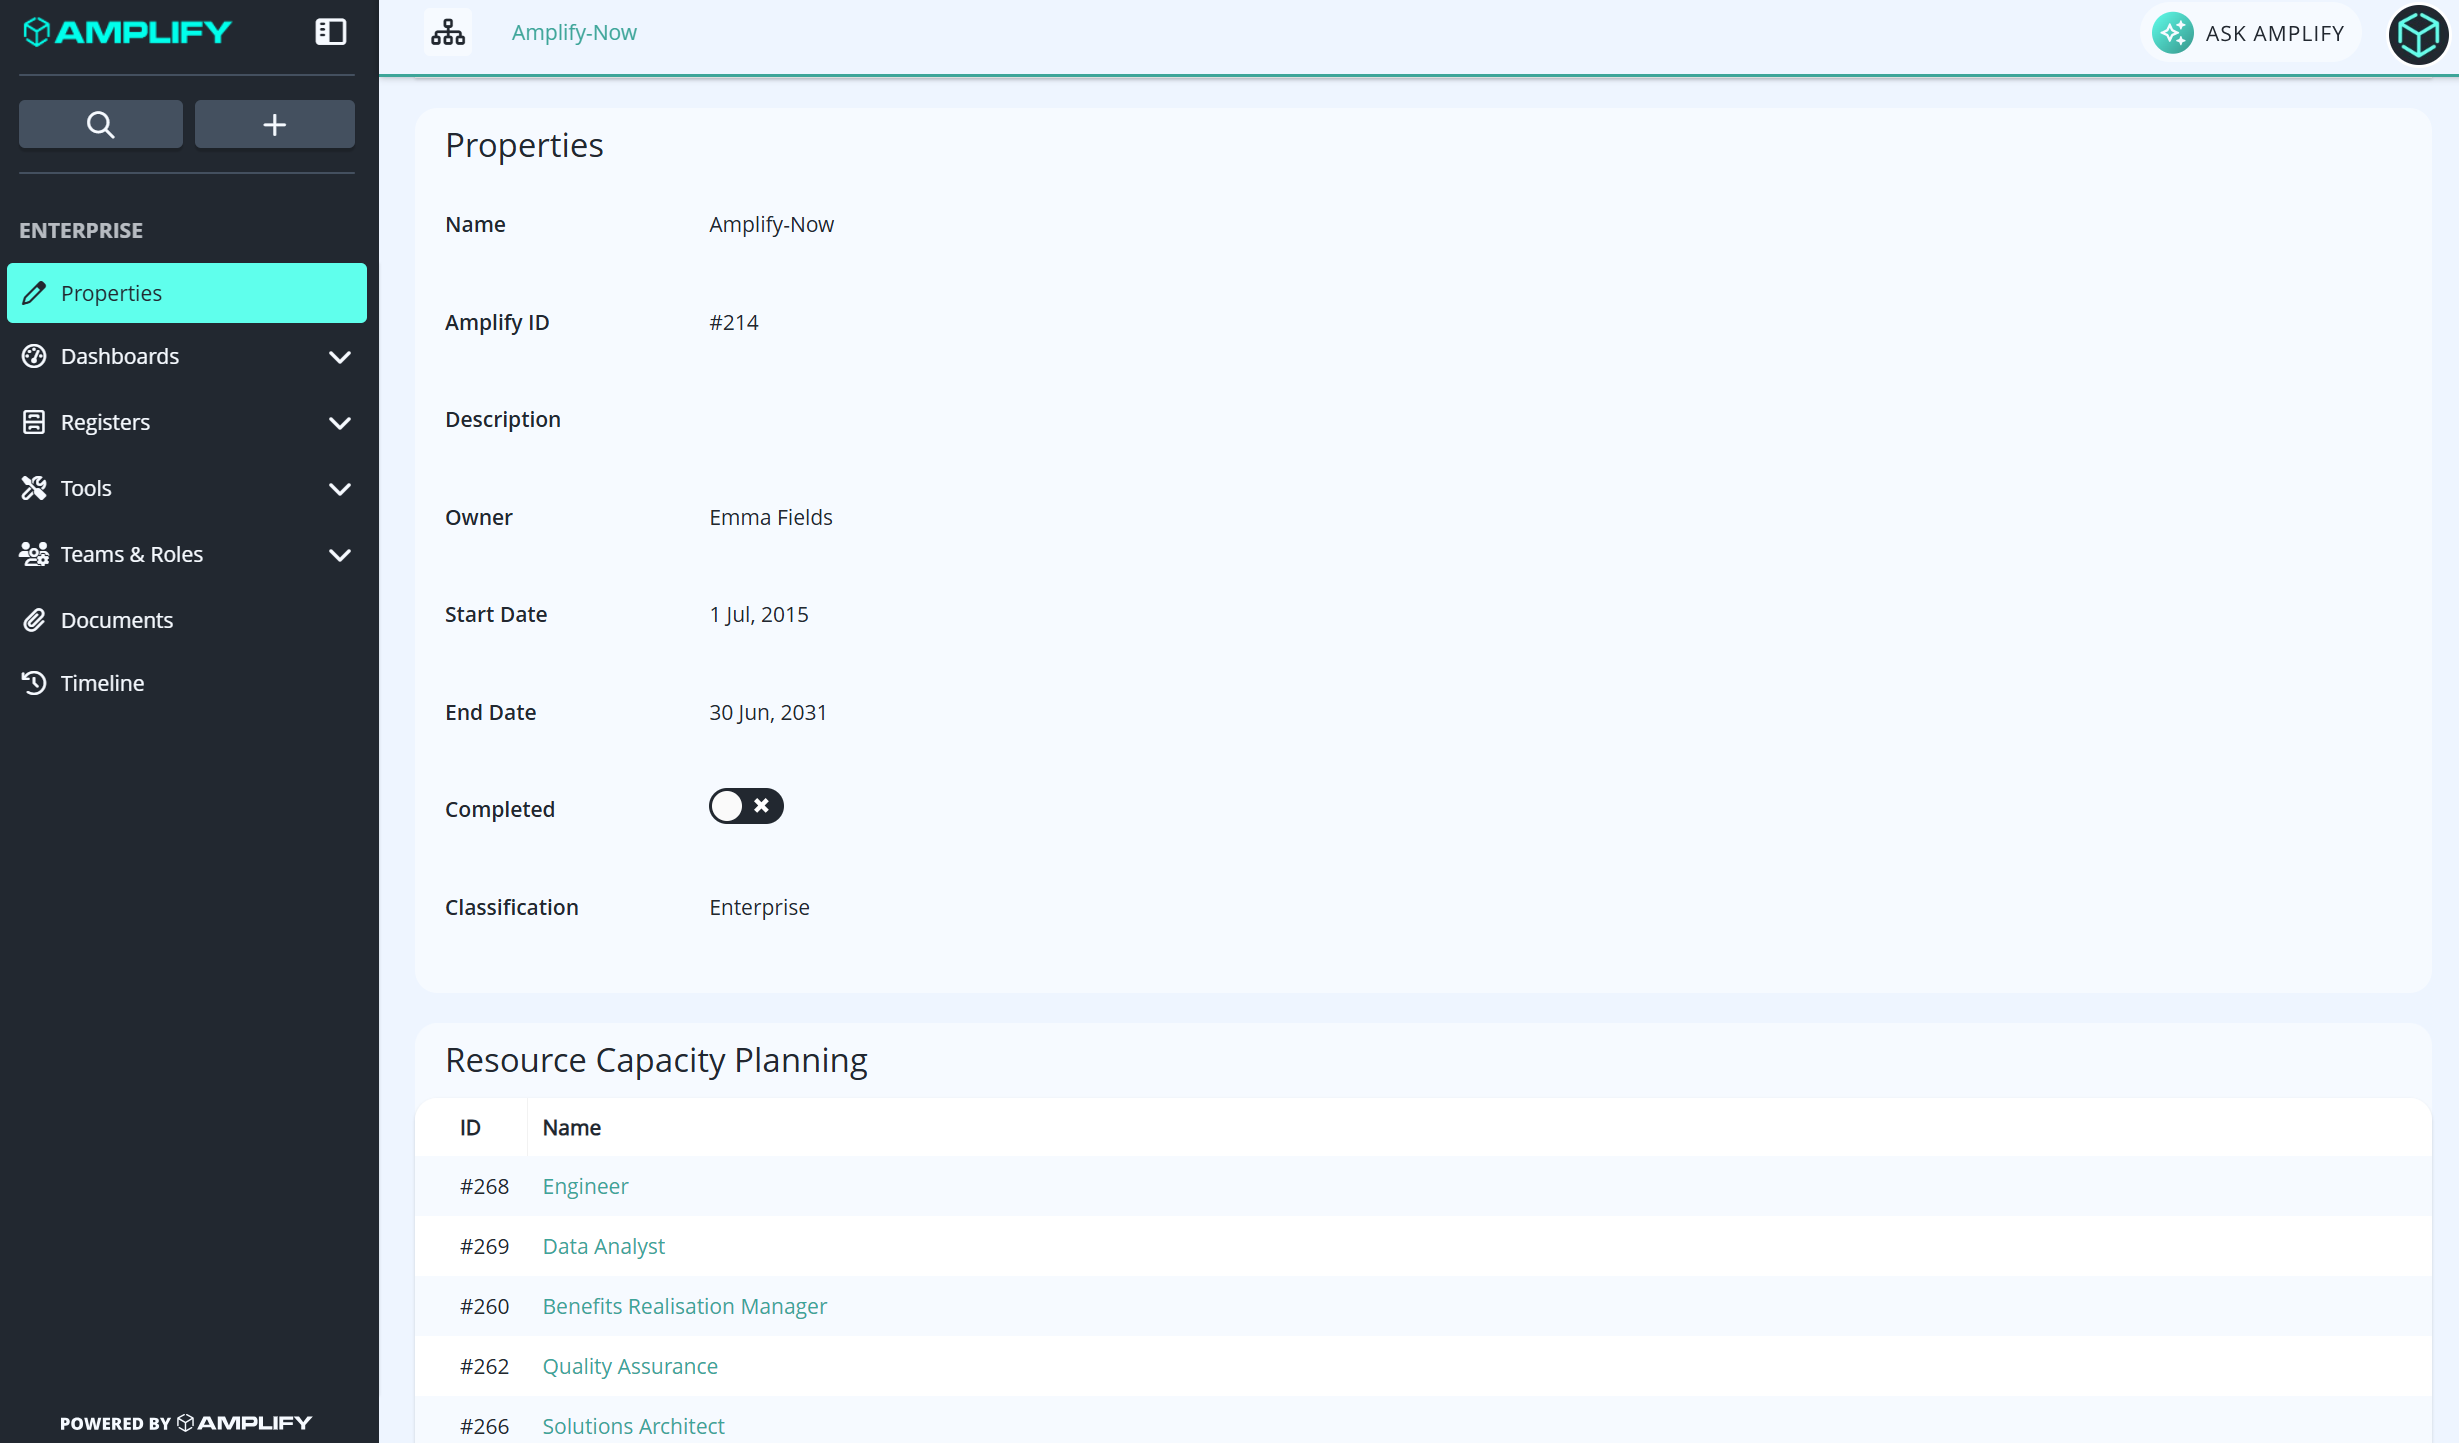Click the Amplify logo in the sidebar
This screenshot has height=1443, width=2459.
point(127,32)
